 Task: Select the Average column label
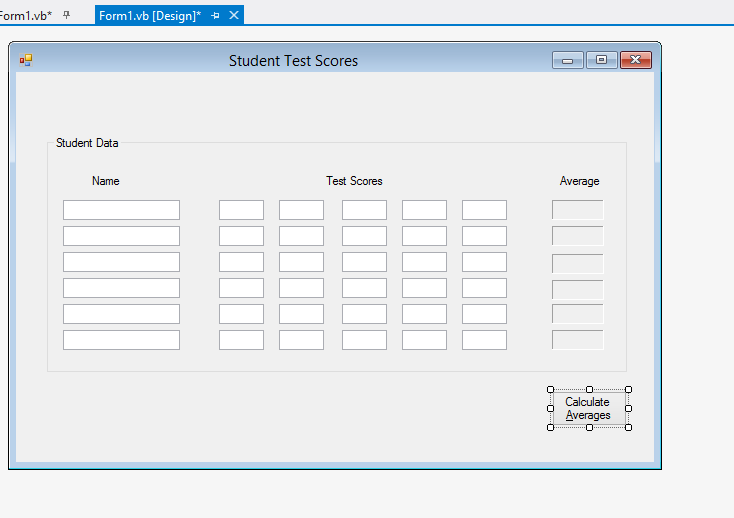(580, 181)
